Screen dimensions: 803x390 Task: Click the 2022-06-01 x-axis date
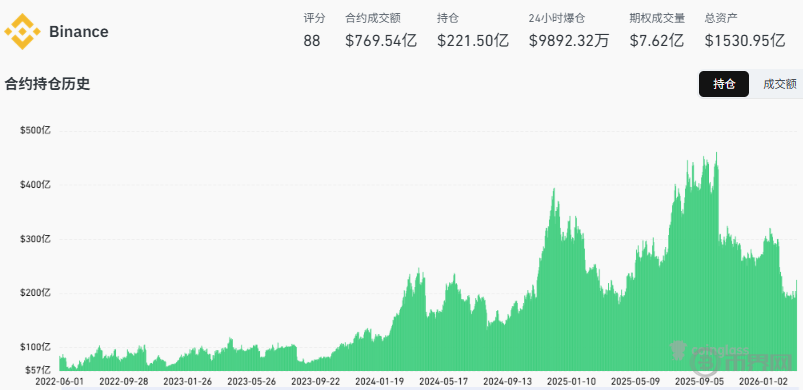tap(60, 381)
